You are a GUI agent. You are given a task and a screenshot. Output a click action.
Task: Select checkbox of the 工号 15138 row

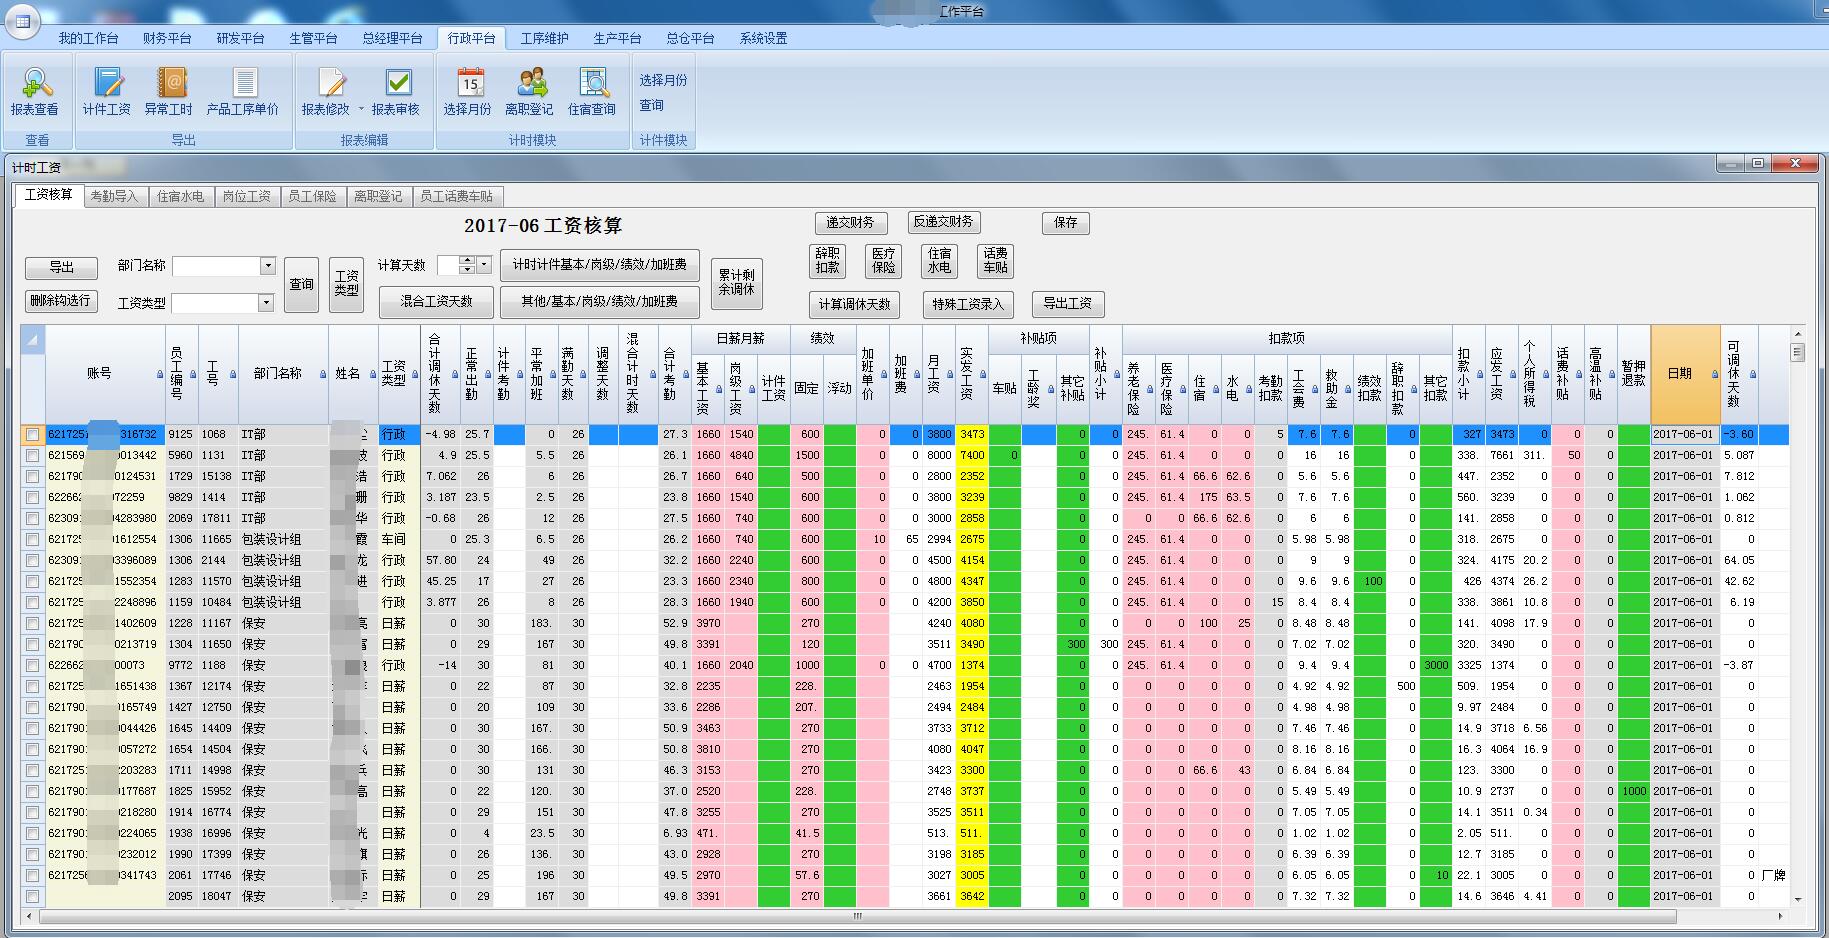tap(33, 477)
